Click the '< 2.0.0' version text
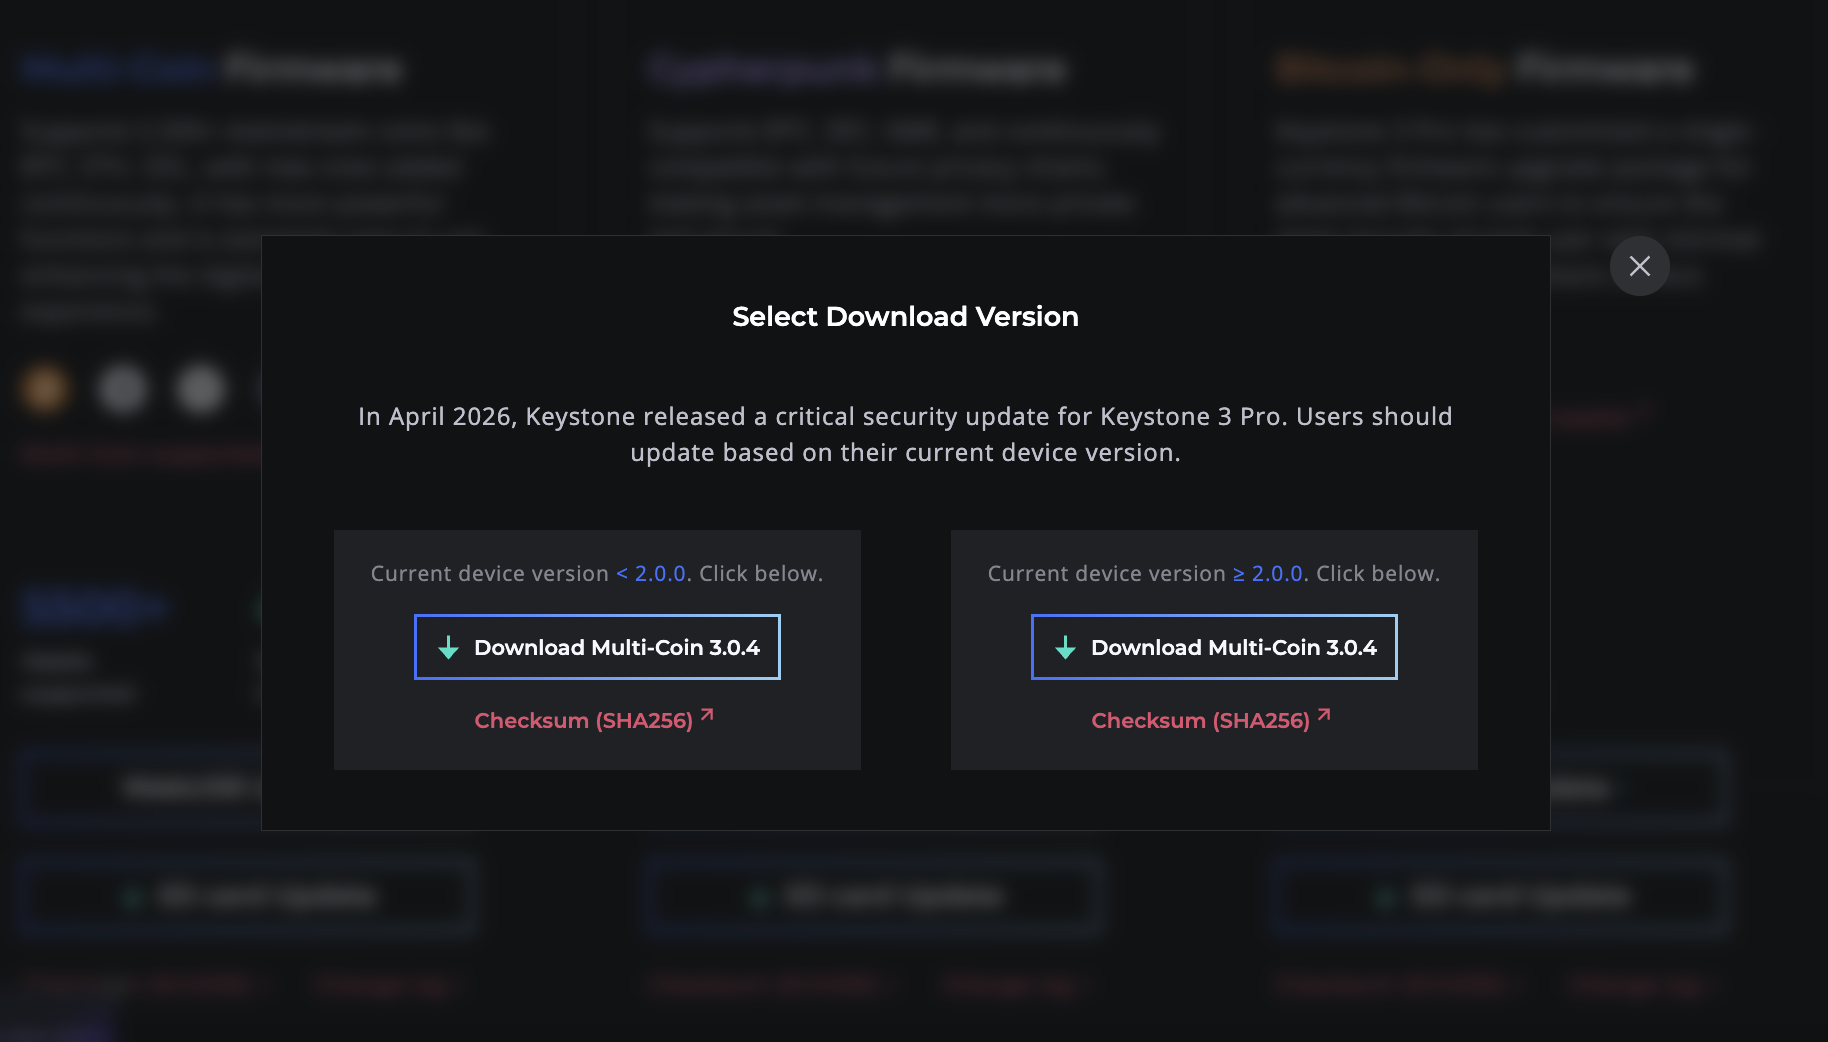The image size is (1828, 1042). click(651, 574)
